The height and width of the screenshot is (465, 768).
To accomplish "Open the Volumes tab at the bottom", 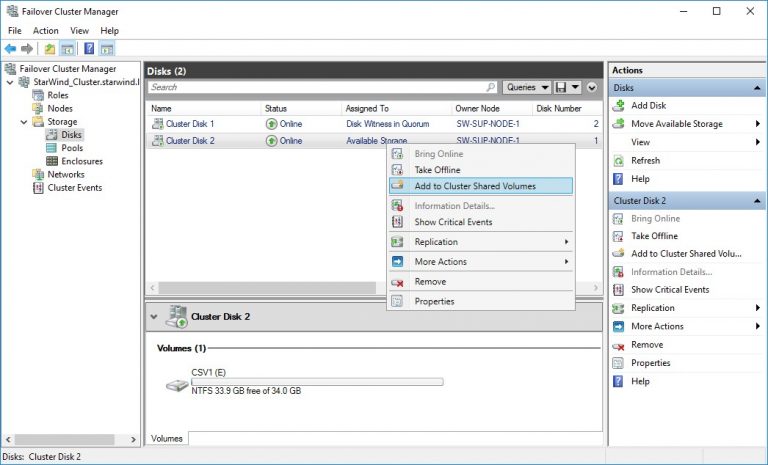I will coord(167,438).
